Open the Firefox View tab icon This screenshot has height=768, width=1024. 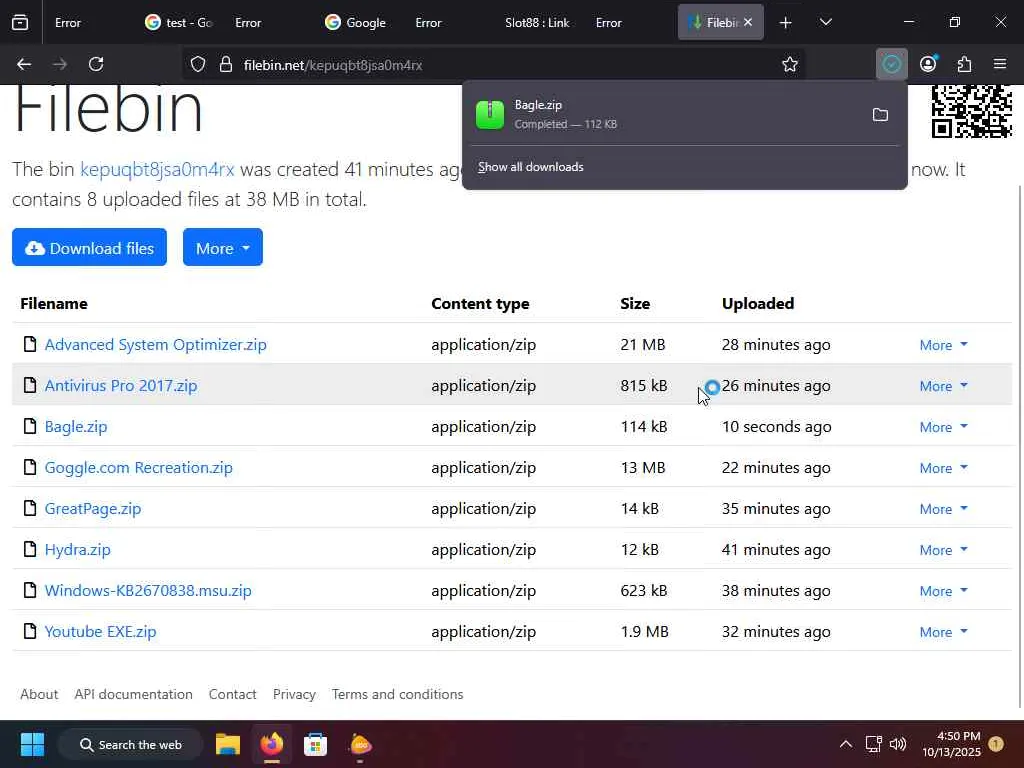coord(20,22)
